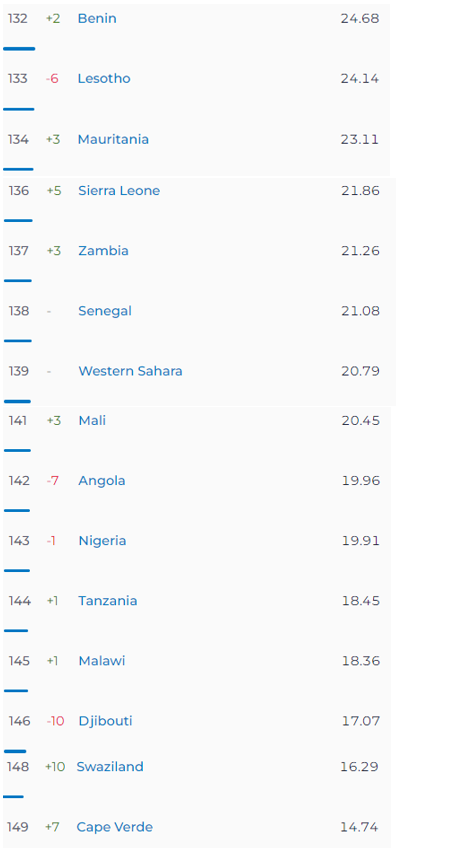Image resolution: width=469 pixels, height=848 pixels.
Task: Open the Swaziland country page
Action: point(110,767)
